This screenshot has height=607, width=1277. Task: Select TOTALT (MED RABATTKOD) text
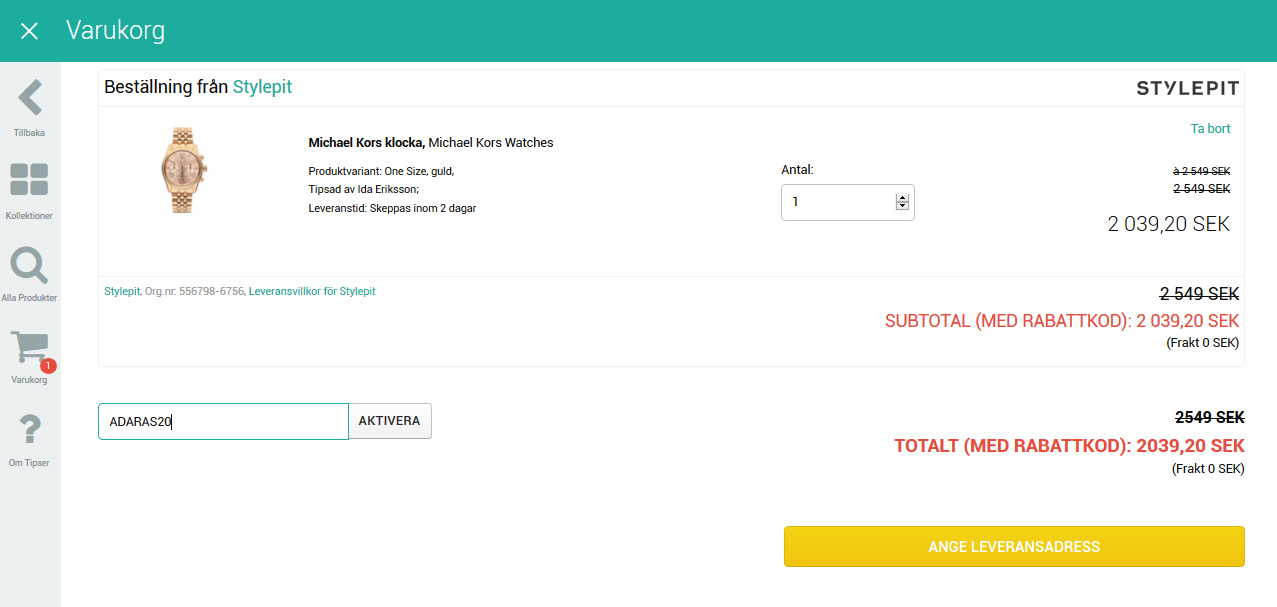pyautogui.click(x=1069, y=446)
